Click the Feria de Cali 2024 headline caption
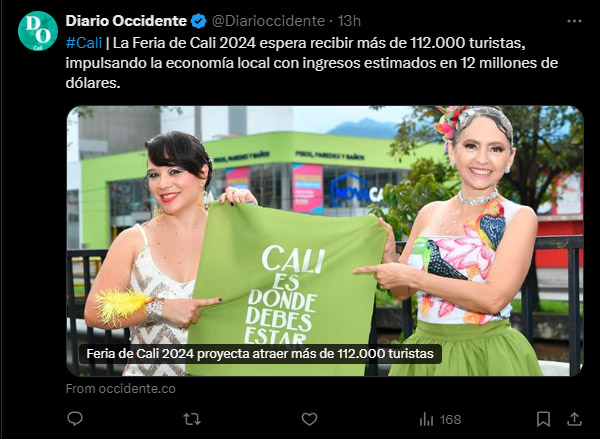 pyautogui.click(x=260, y=354)
